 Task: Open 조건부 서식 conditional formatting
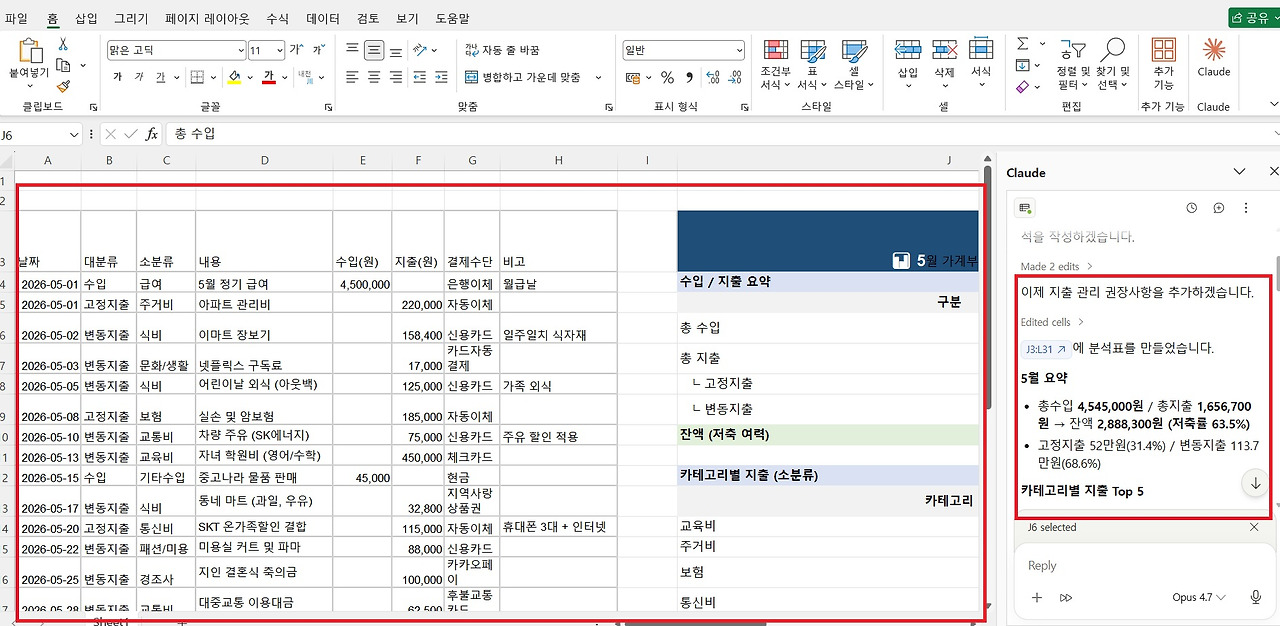tap(775, 65)
